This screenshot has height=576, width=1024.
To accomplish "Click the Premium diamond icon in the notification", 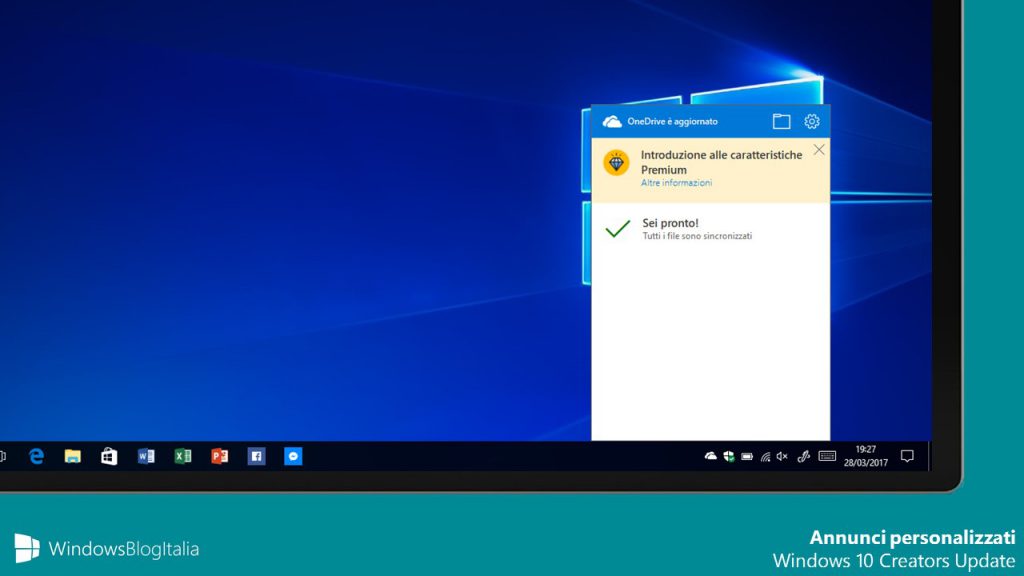I will coord(616,162).
